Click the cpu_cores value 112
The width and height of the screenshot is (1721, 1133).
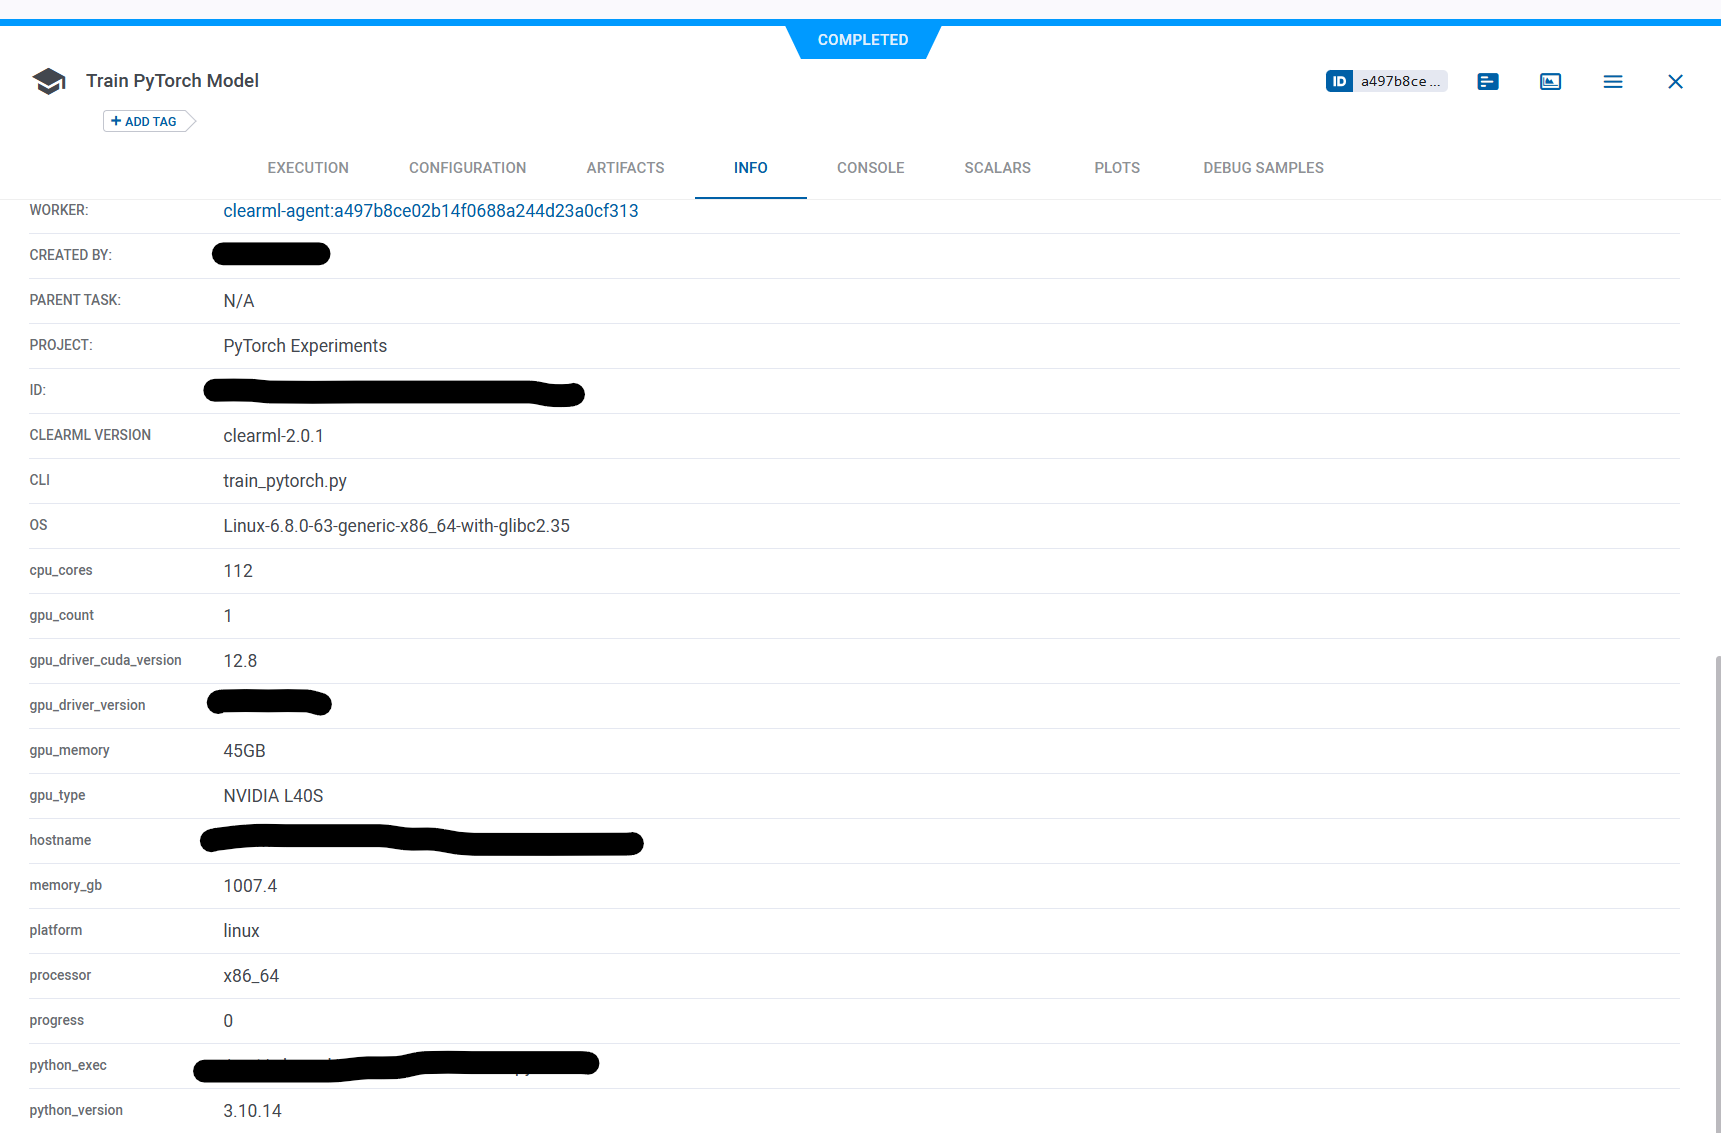coord(238,571)
